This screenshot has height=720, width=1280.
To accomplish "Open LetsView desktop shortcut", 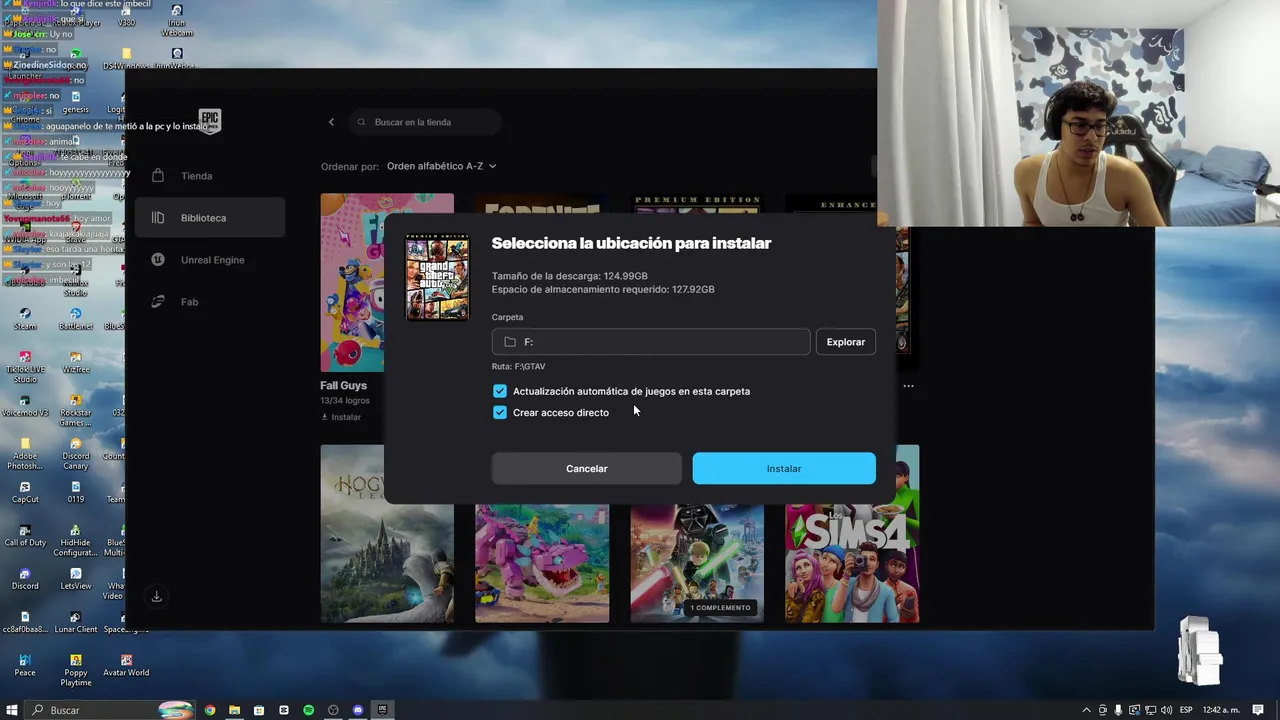I will click(x=75, y=578).
